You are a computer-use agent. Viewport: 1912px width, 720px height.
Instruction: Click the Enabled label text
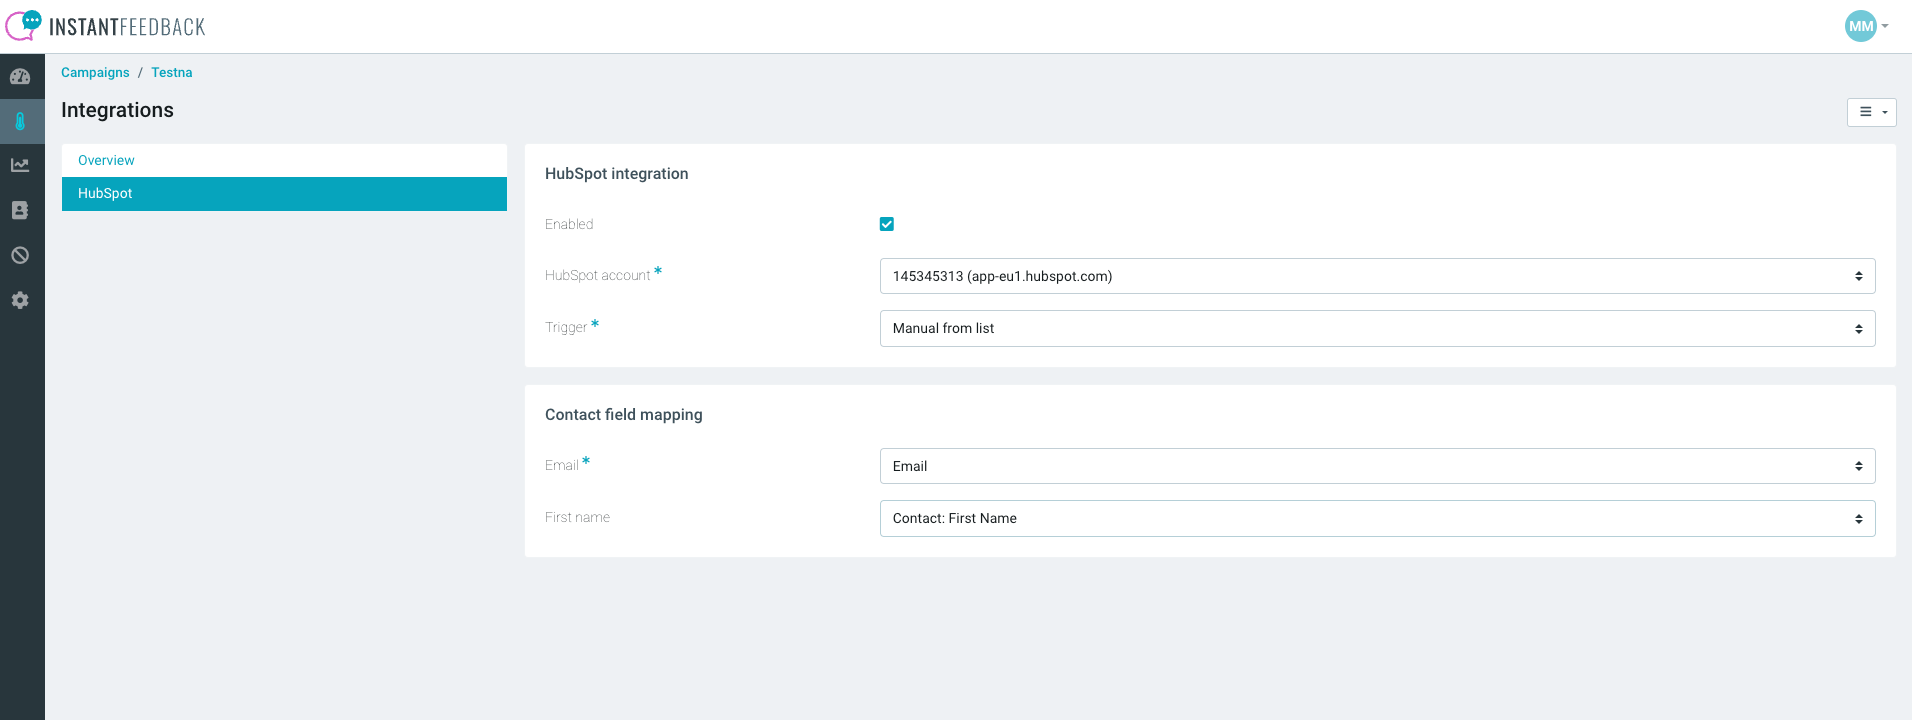[x=569, y=224]
